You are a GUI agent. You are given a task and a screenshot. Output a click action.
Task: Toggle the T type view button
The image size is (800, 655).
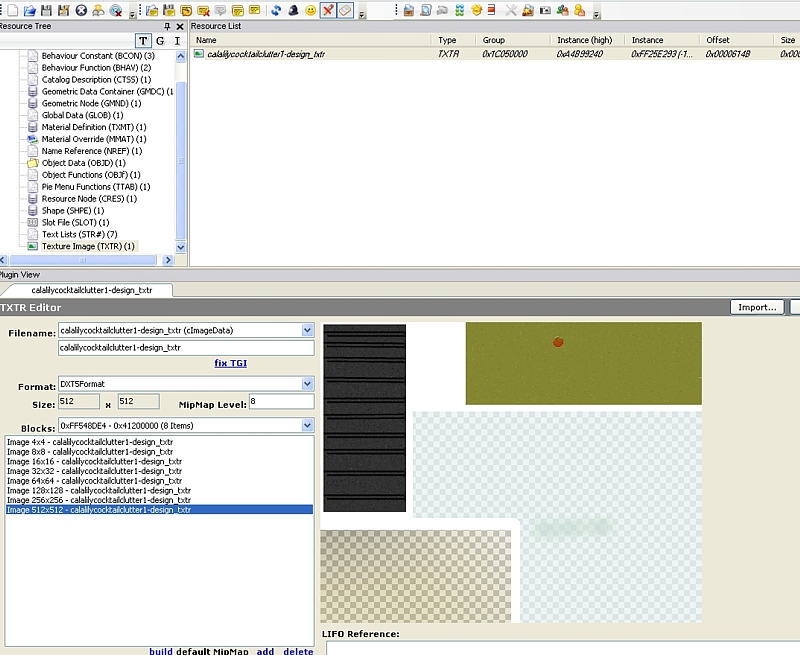point(144,41)
